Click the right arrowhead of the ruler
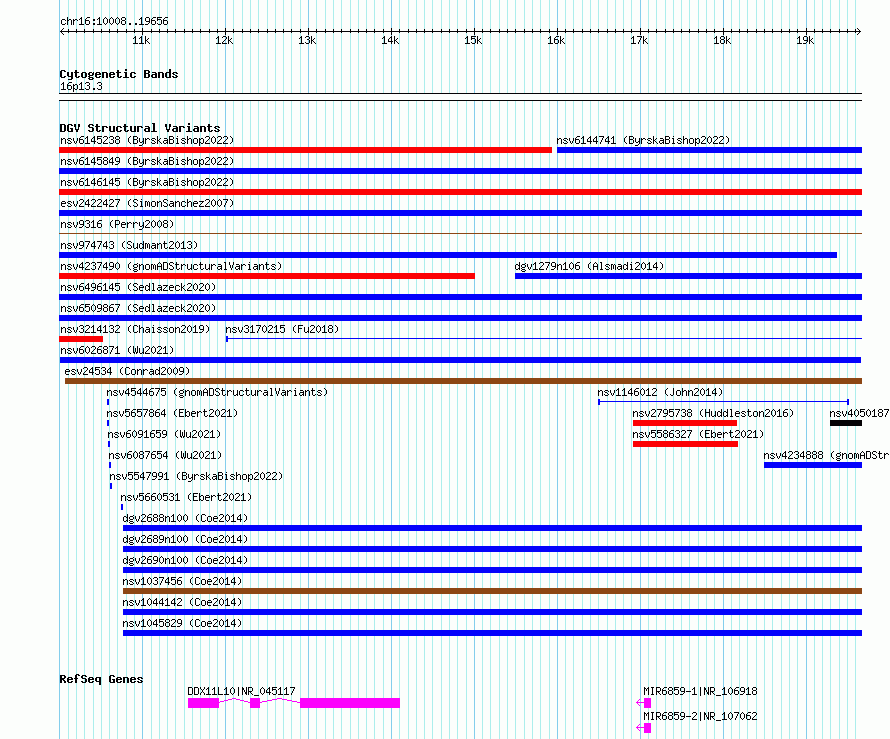 coord(859,32)
